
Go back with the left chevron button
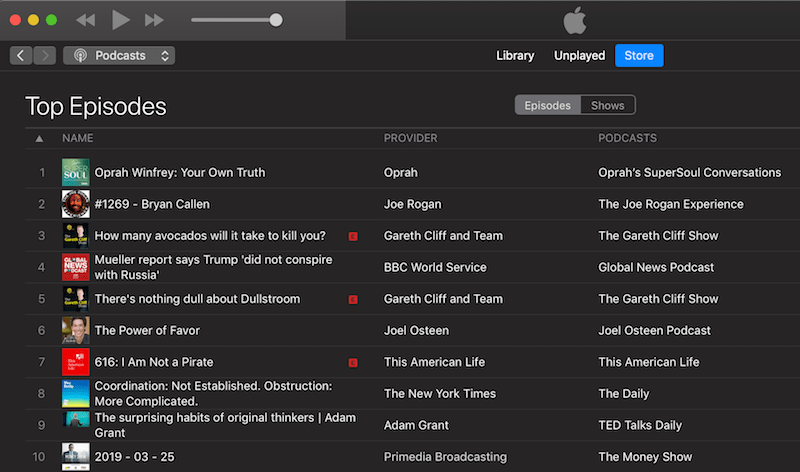pyautogui.click(x=21, y=55)
